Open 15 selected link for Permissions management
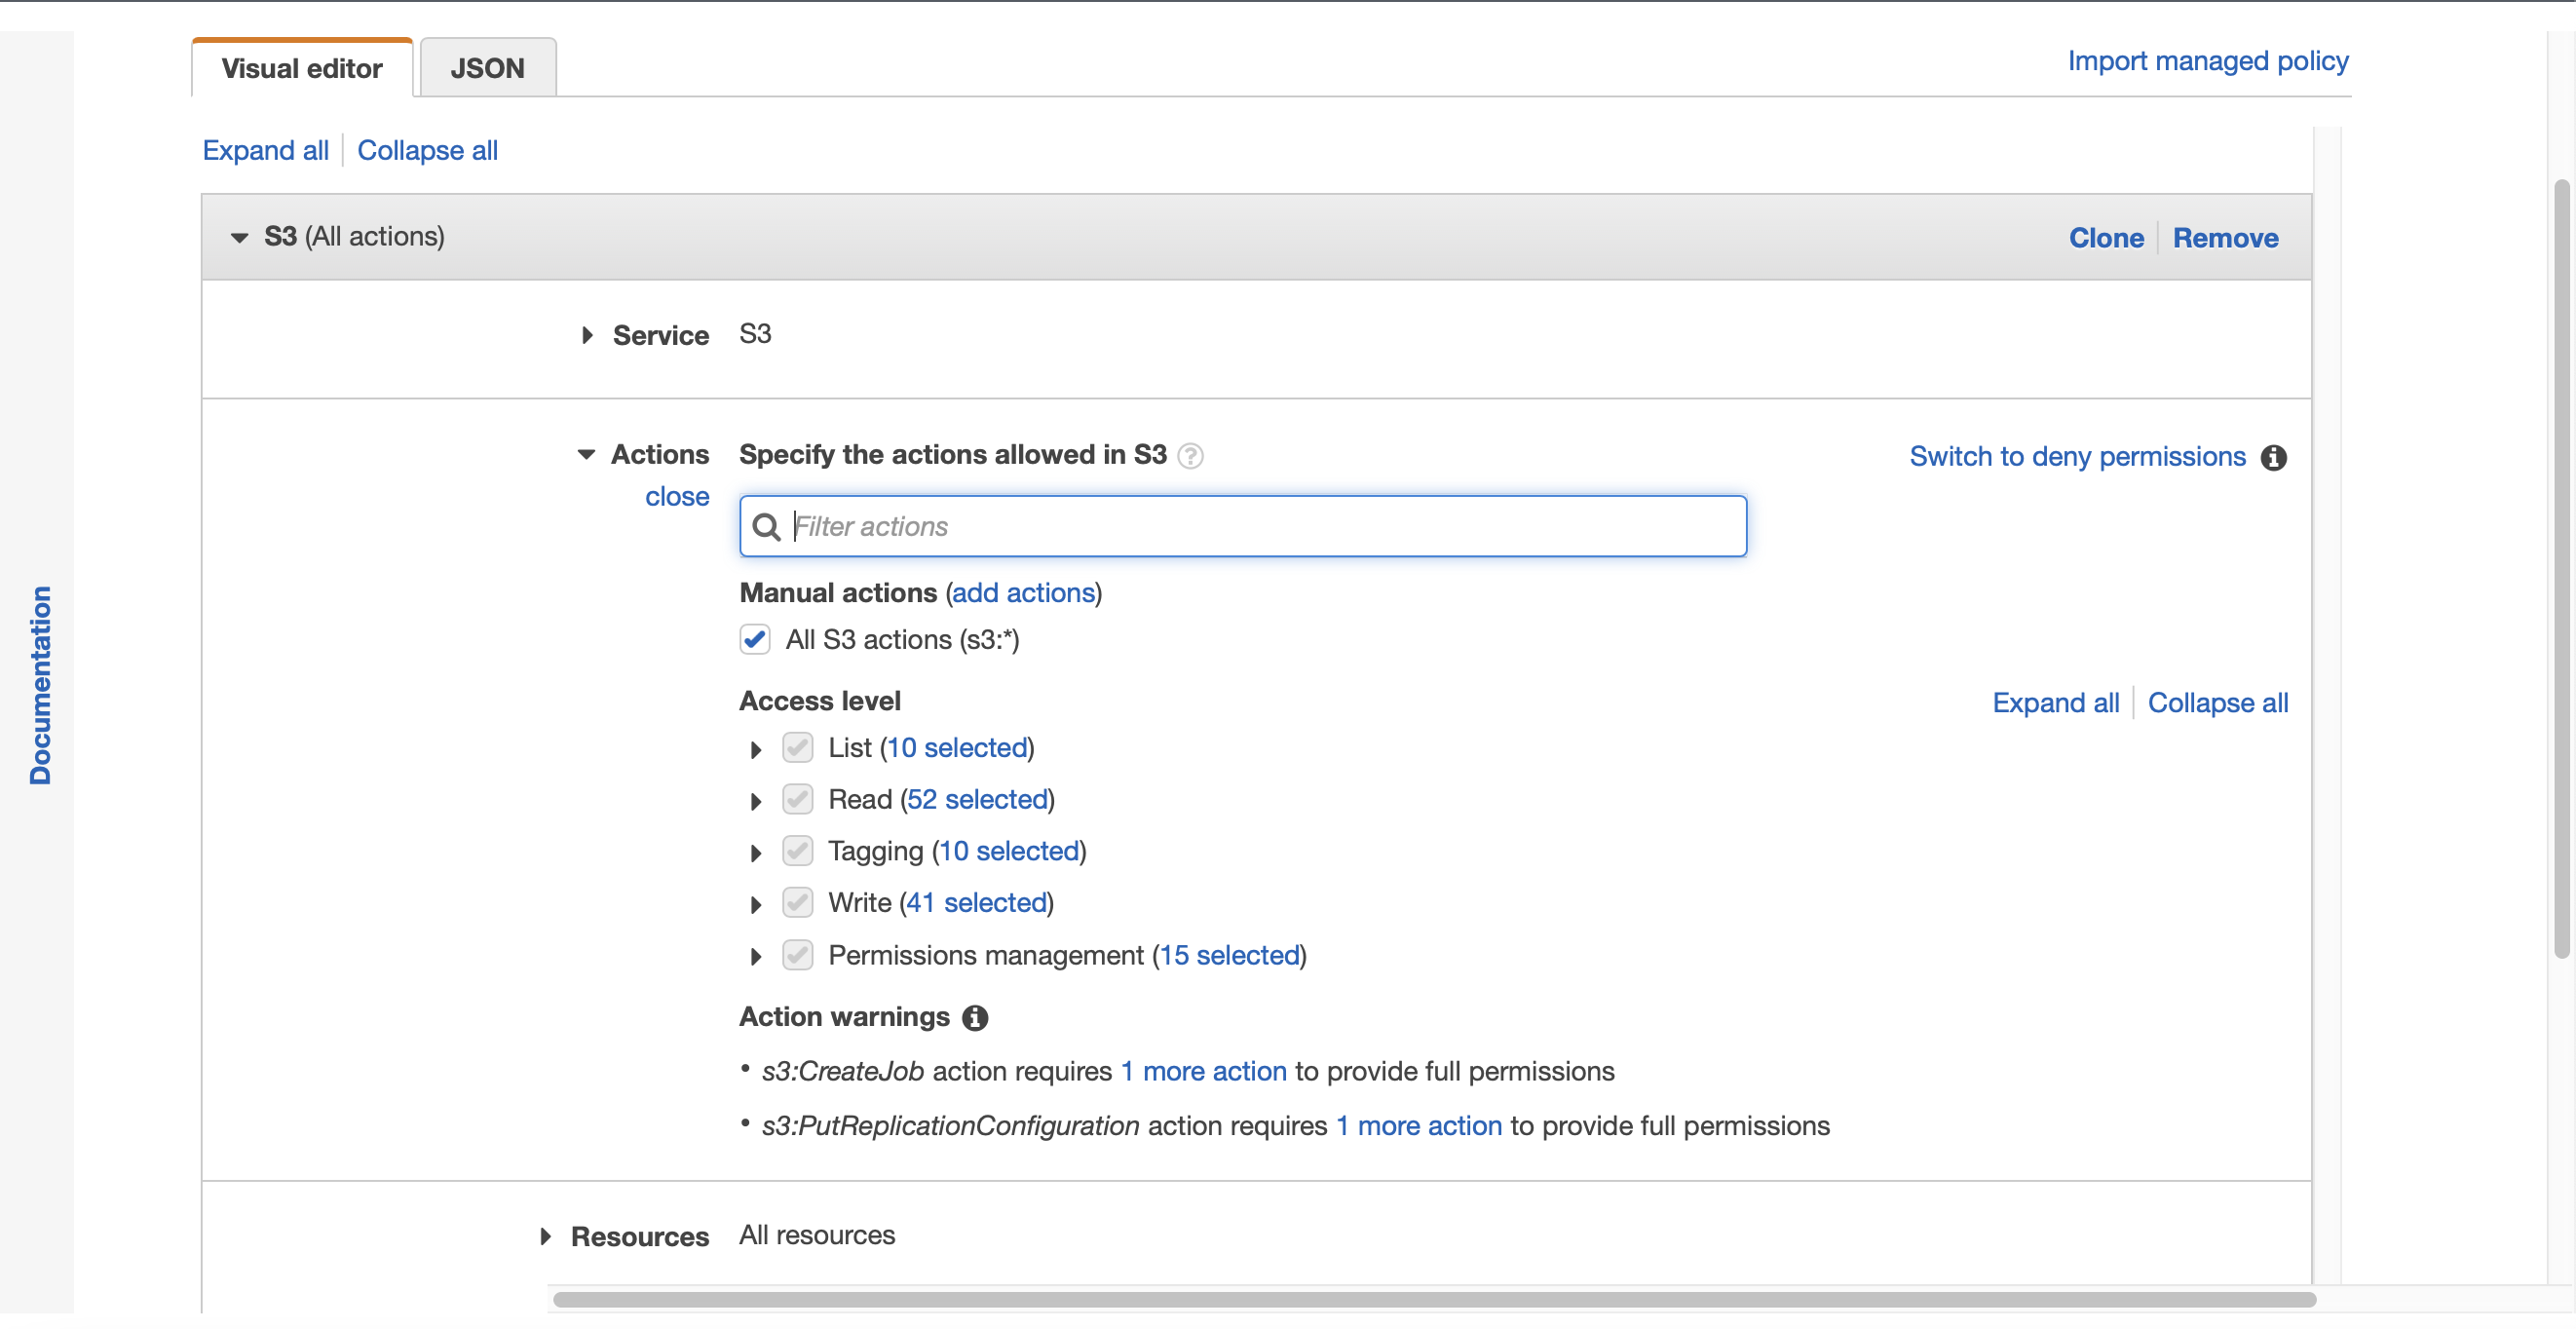The image size is (2576, 1329). coord(1229,955)
